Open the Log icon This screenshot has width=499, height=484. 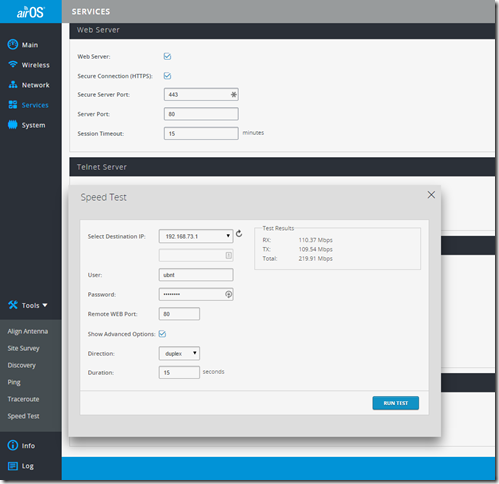13,466
